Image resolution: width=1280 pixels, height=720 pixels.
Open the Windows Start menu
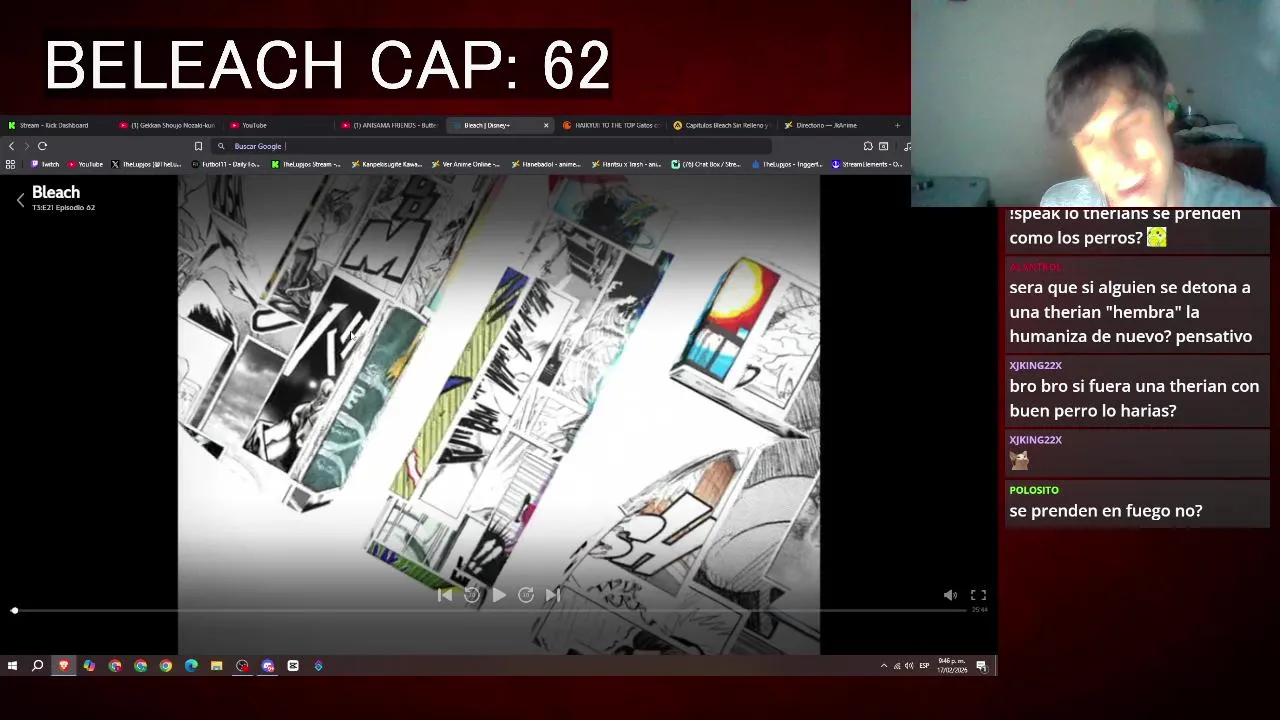coord(12,666)
